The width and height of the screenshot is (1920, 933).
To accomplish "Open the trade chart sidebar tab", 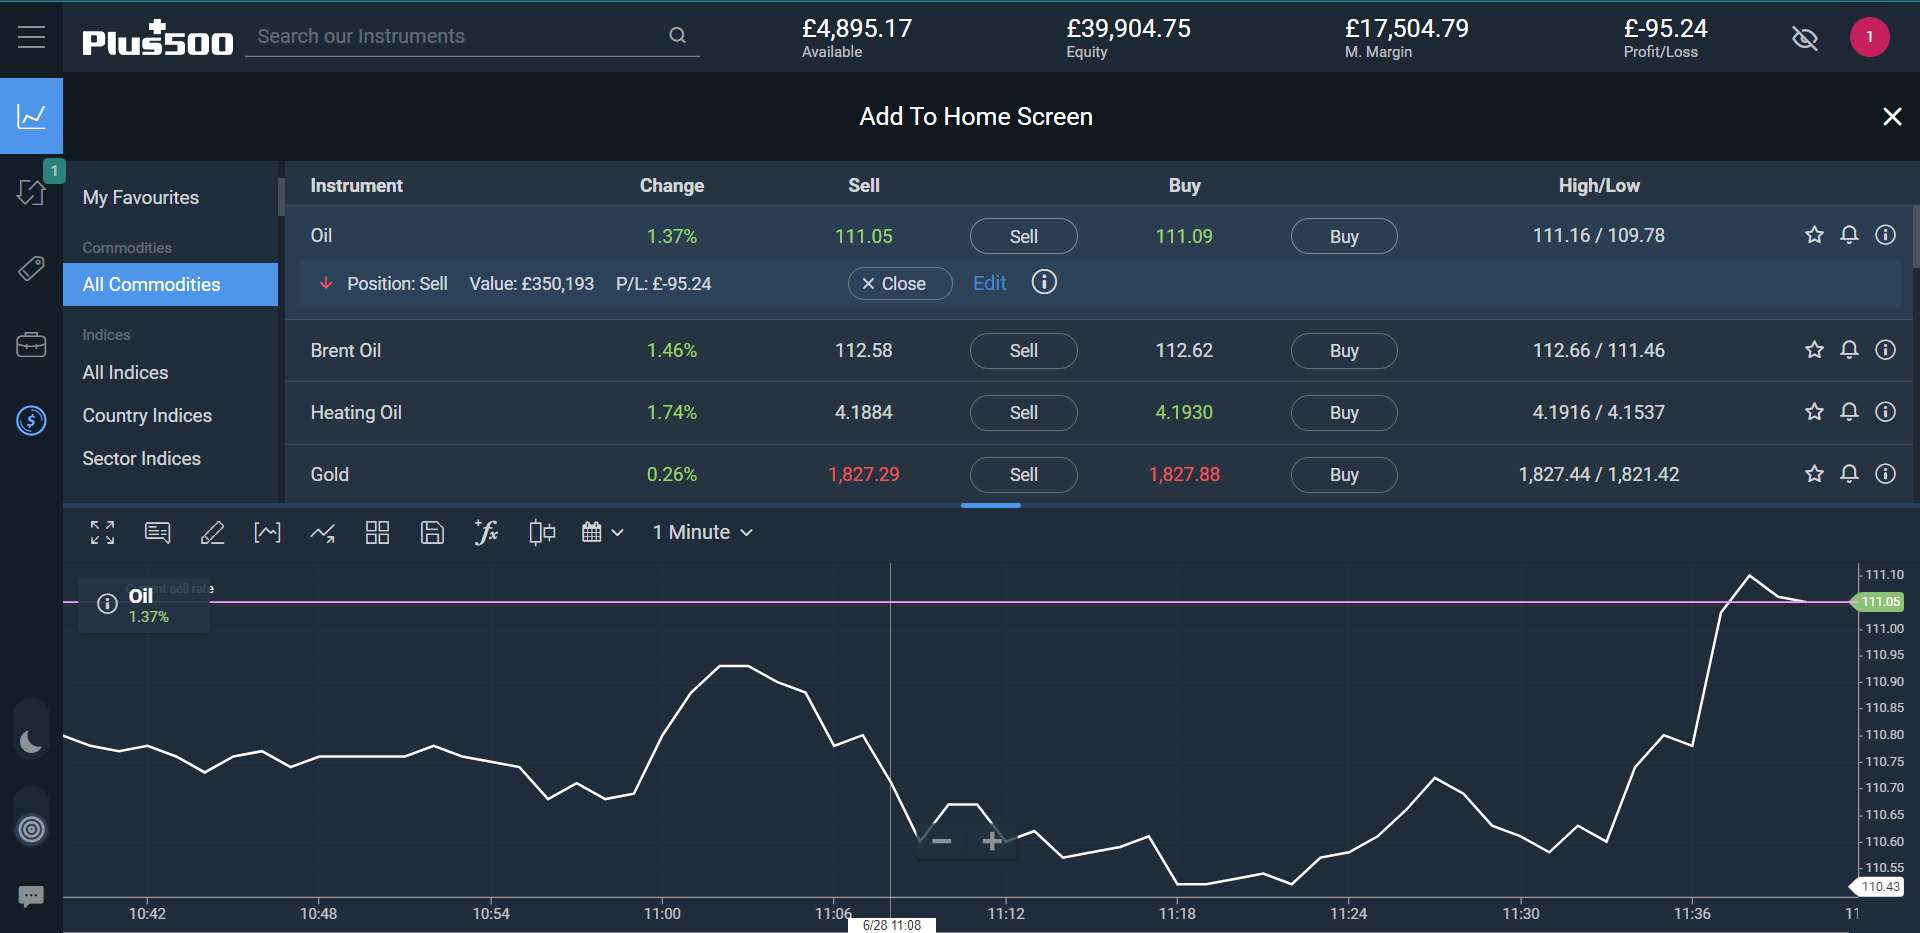I will pyautogui.click(x=31, y=116).
